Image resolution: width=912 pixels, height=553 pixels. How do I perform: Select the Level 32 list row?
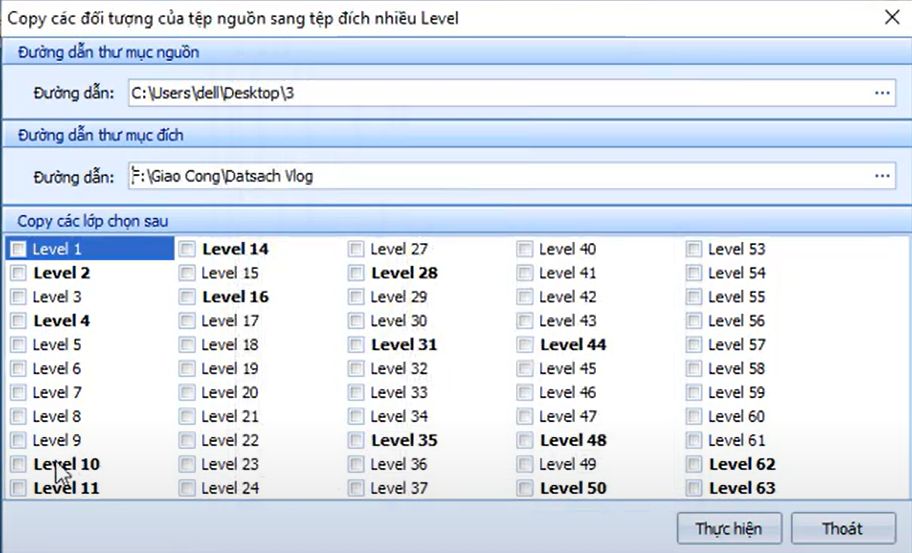(428, 368)
